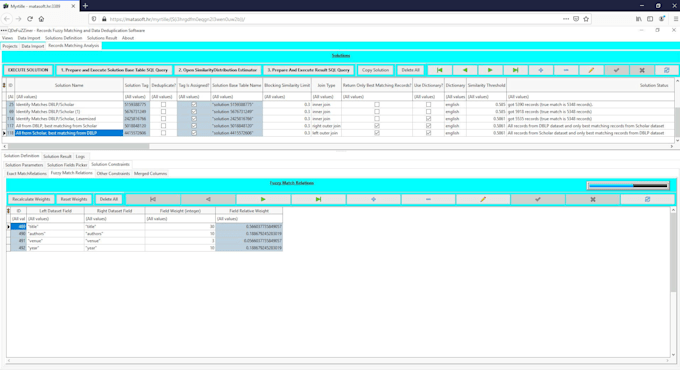Cancel edit with Solutions X icon
The height and width of the screenshot is (370, 680).
pos(642,70)
